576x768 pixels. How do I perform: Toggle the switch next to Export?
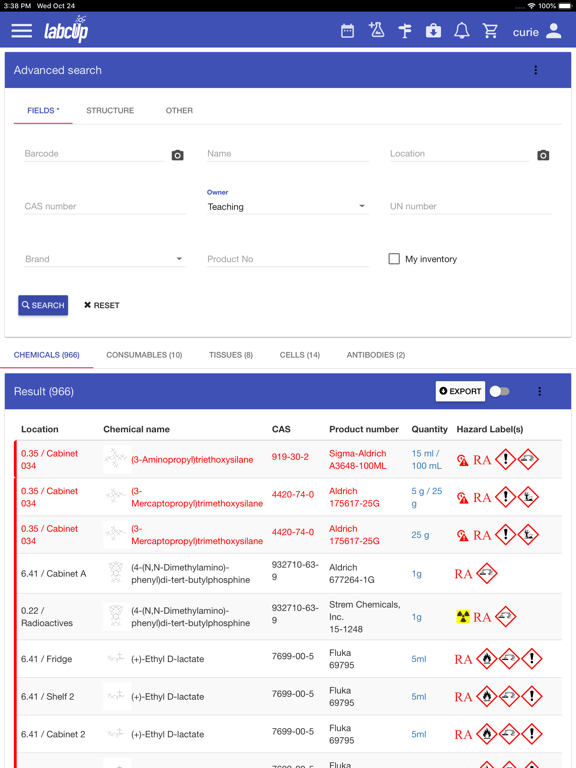click(x=500, y=391)
